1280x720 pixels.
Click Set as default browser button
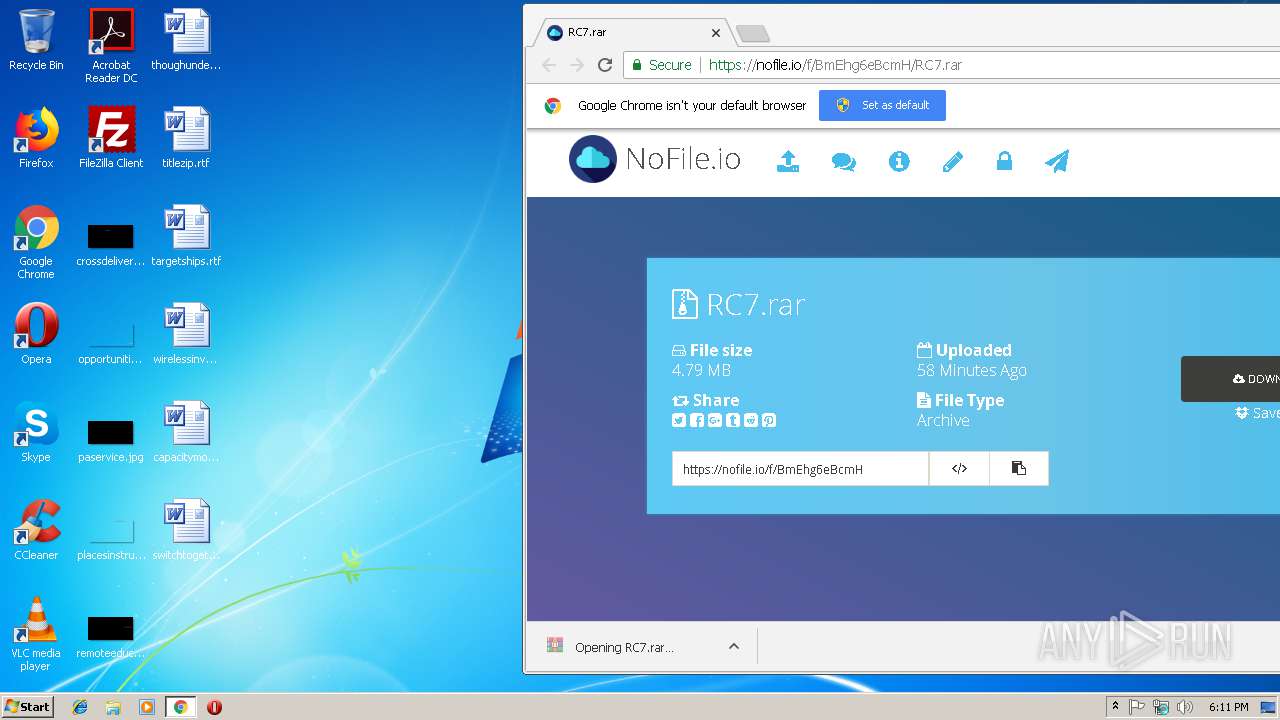click(x=882, y=105)
